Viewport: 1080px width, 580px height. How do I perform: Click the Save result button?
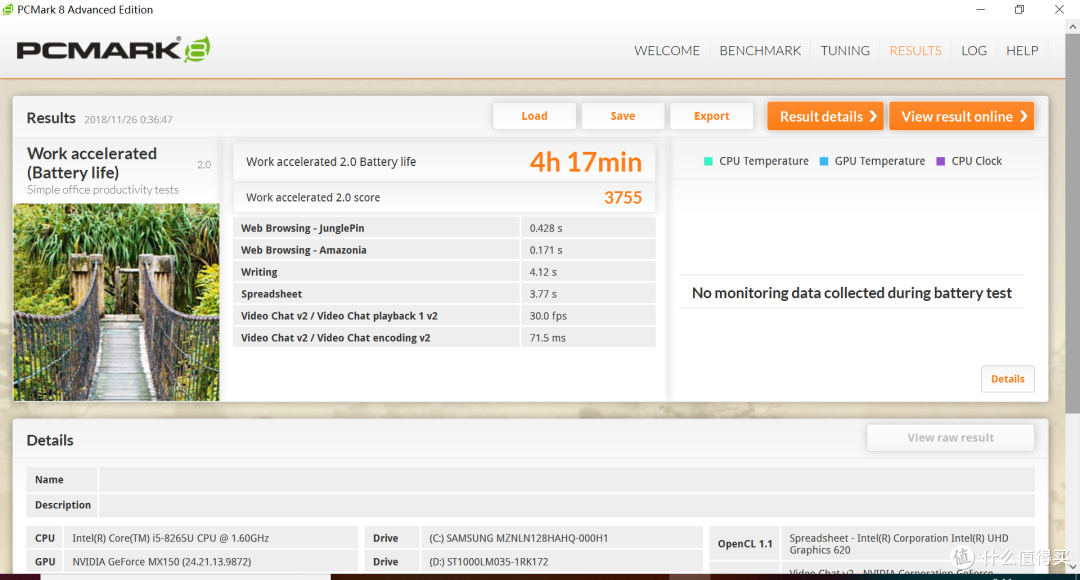pyautogui.click(x=623, y=116)
